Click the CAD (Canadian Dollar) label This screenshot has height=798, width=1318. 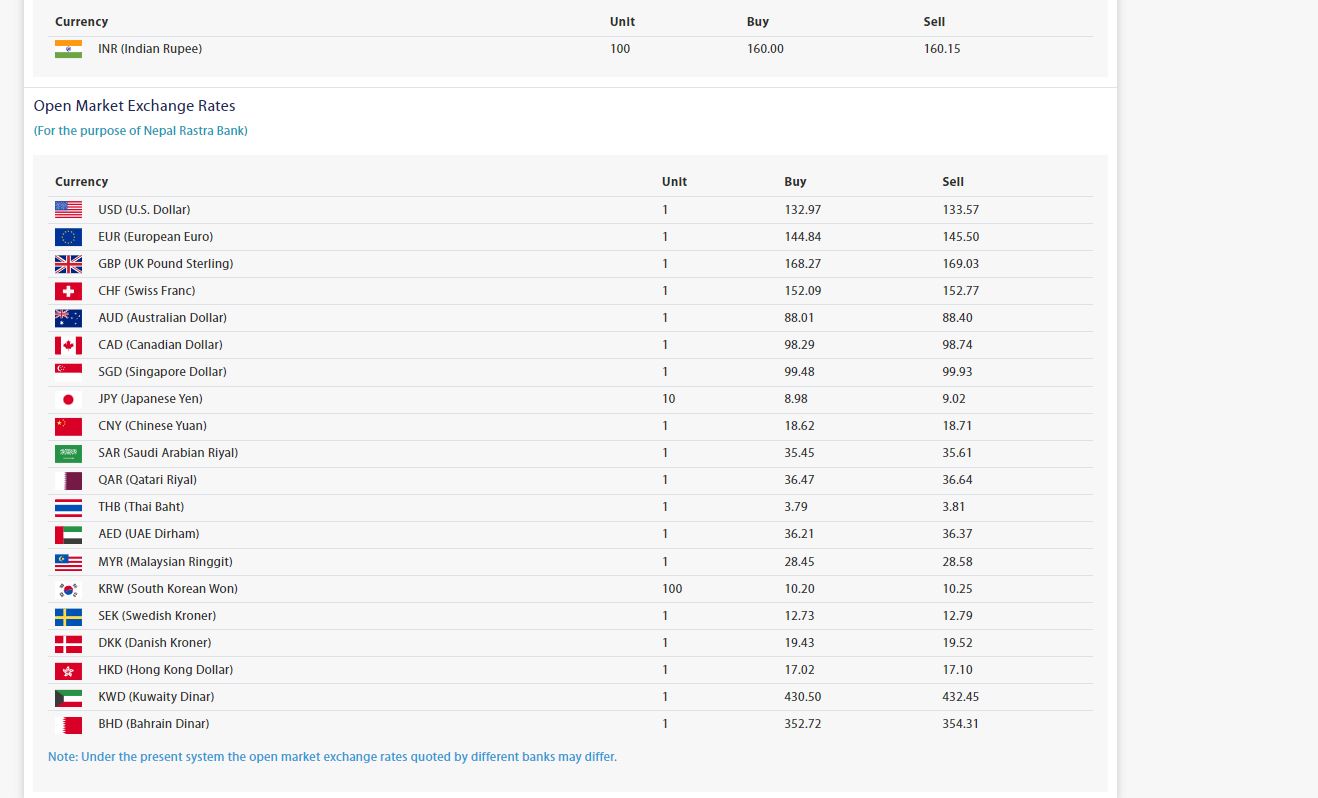click(x=160, y=345)
